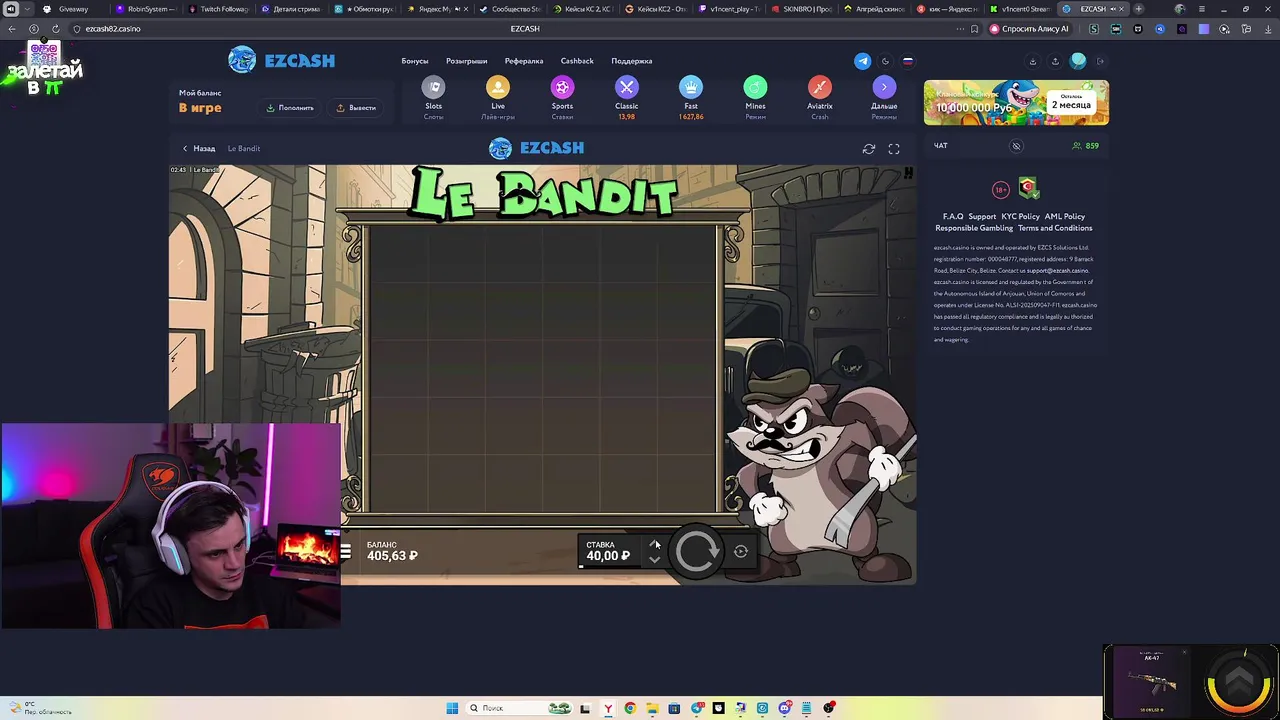The height and width of the screenshot is (720, 1280).
Task: Open Google Chrome from taskbar
Action: click(630, 708)
